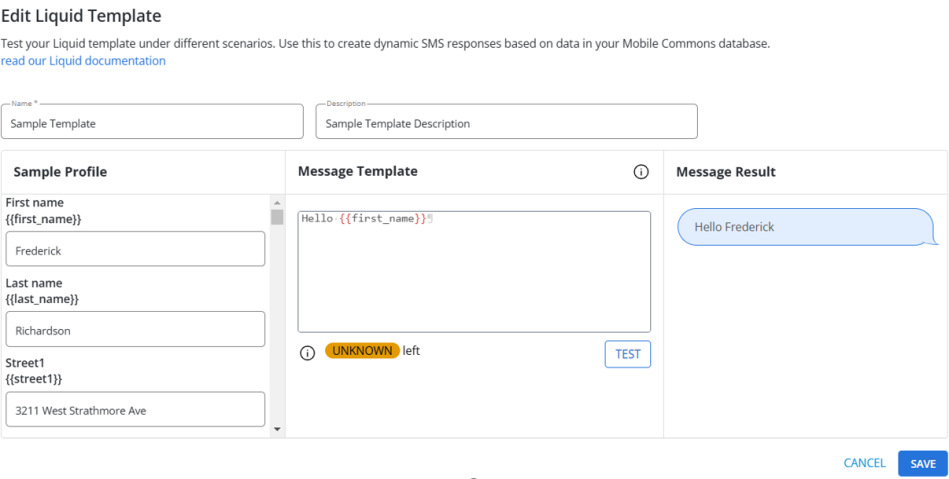Click the Sample Profile scrollbar up arrow
Viewport: 949px width, 479px height.
277,201
